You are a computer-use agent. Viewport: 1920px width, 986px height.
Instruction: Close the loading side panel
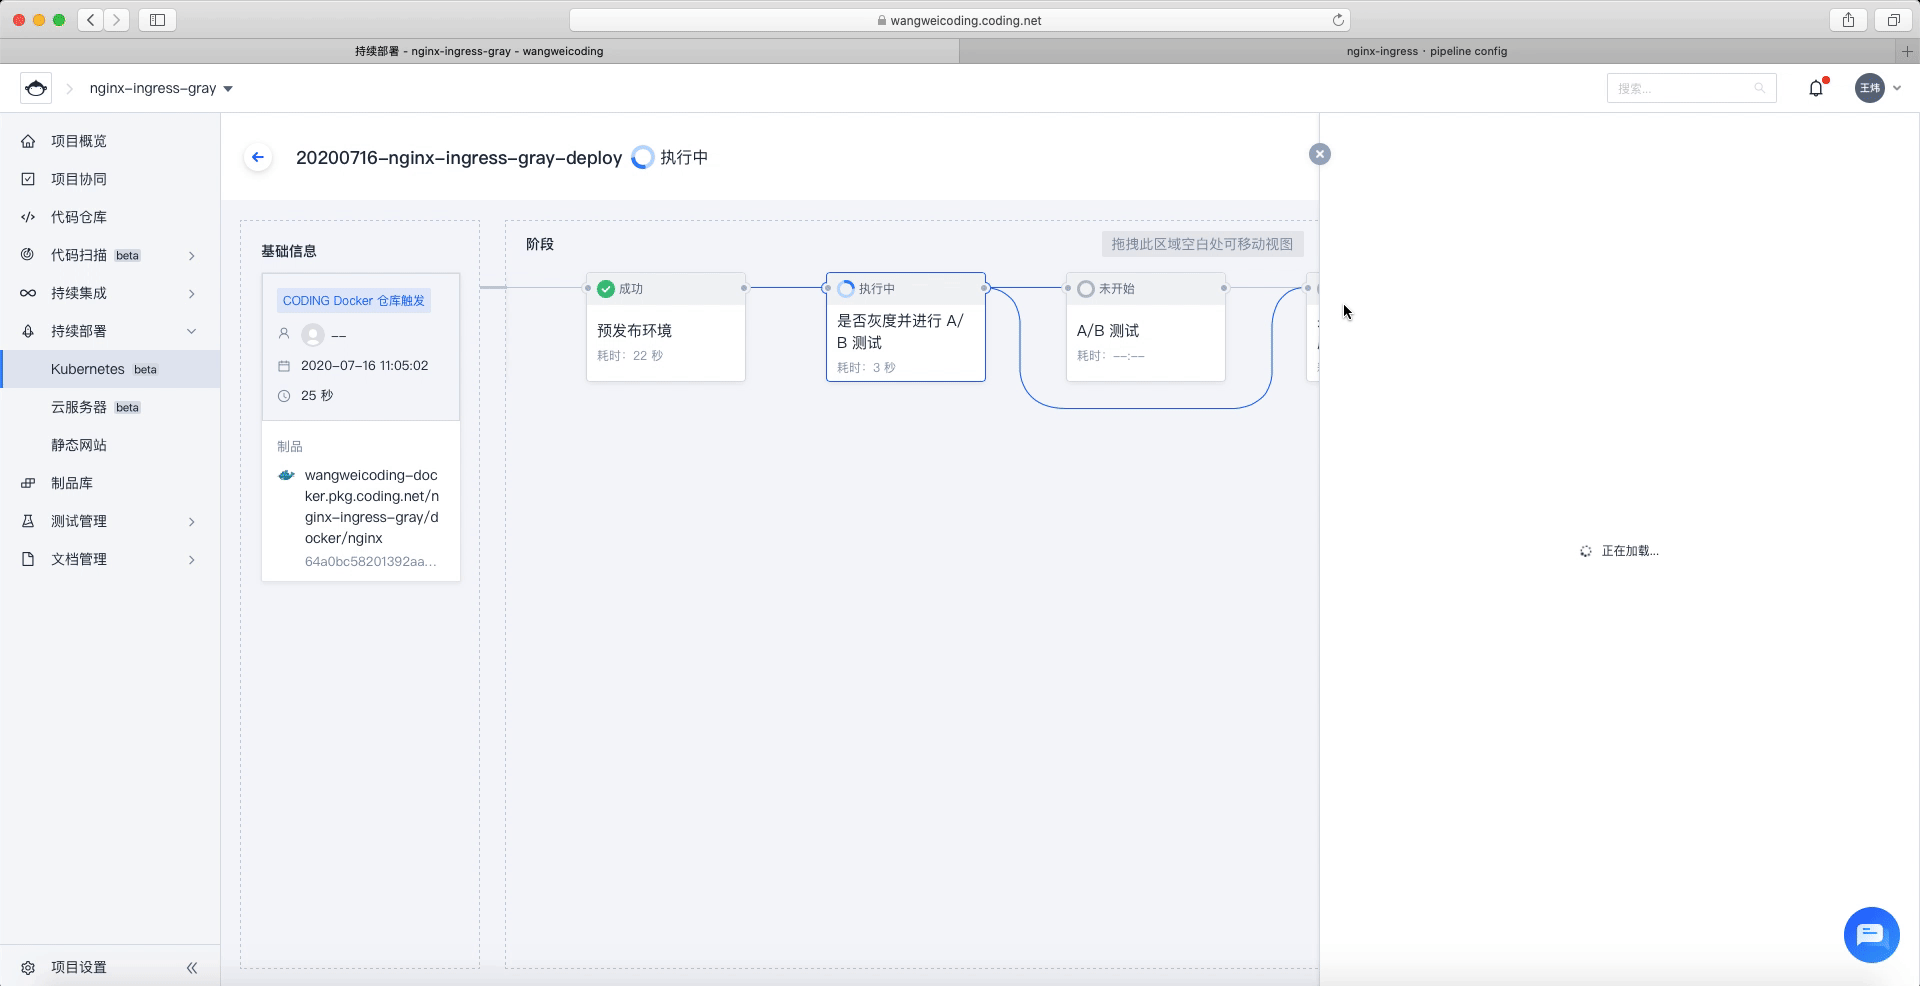[1320, 154]
